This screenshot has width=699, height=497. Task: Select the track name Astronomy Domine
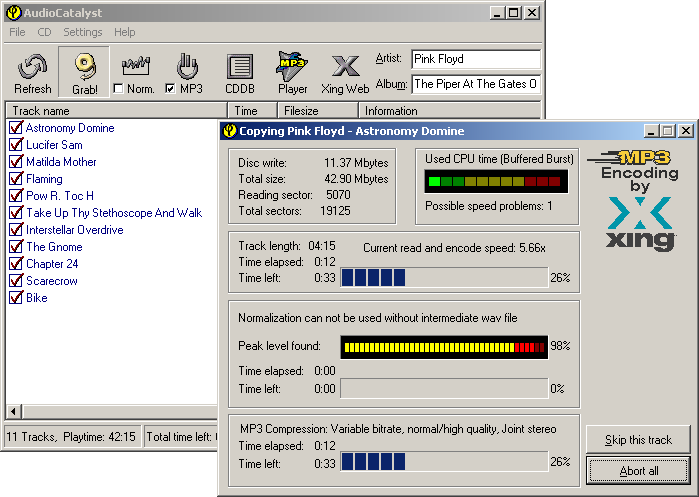[x=70, y=128]
